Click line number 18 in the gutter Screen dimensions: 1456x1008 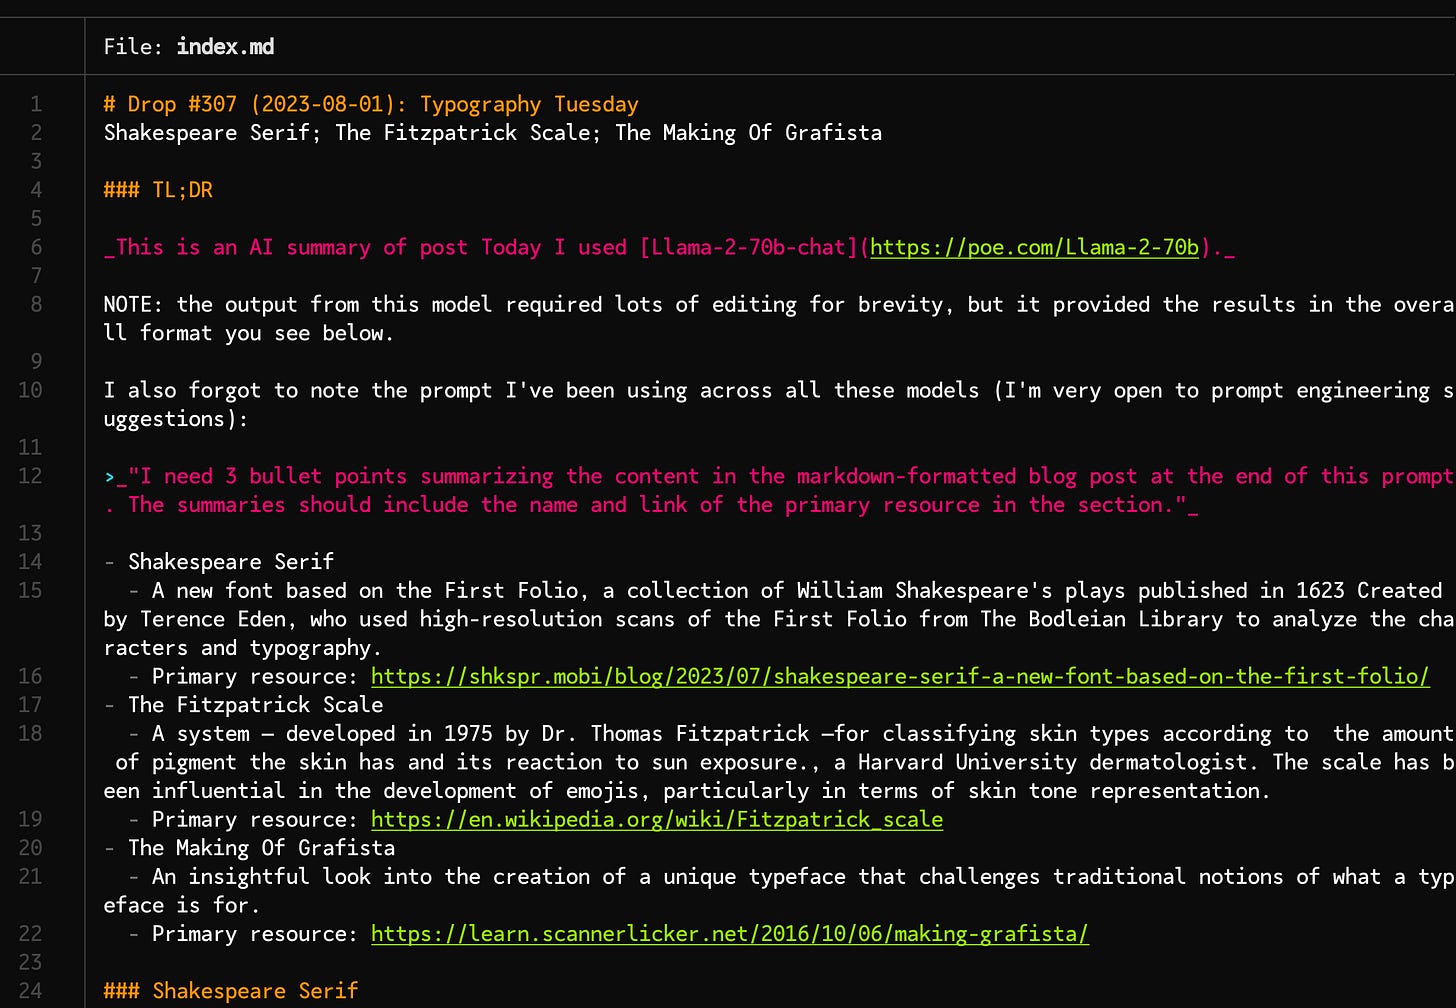30,733
